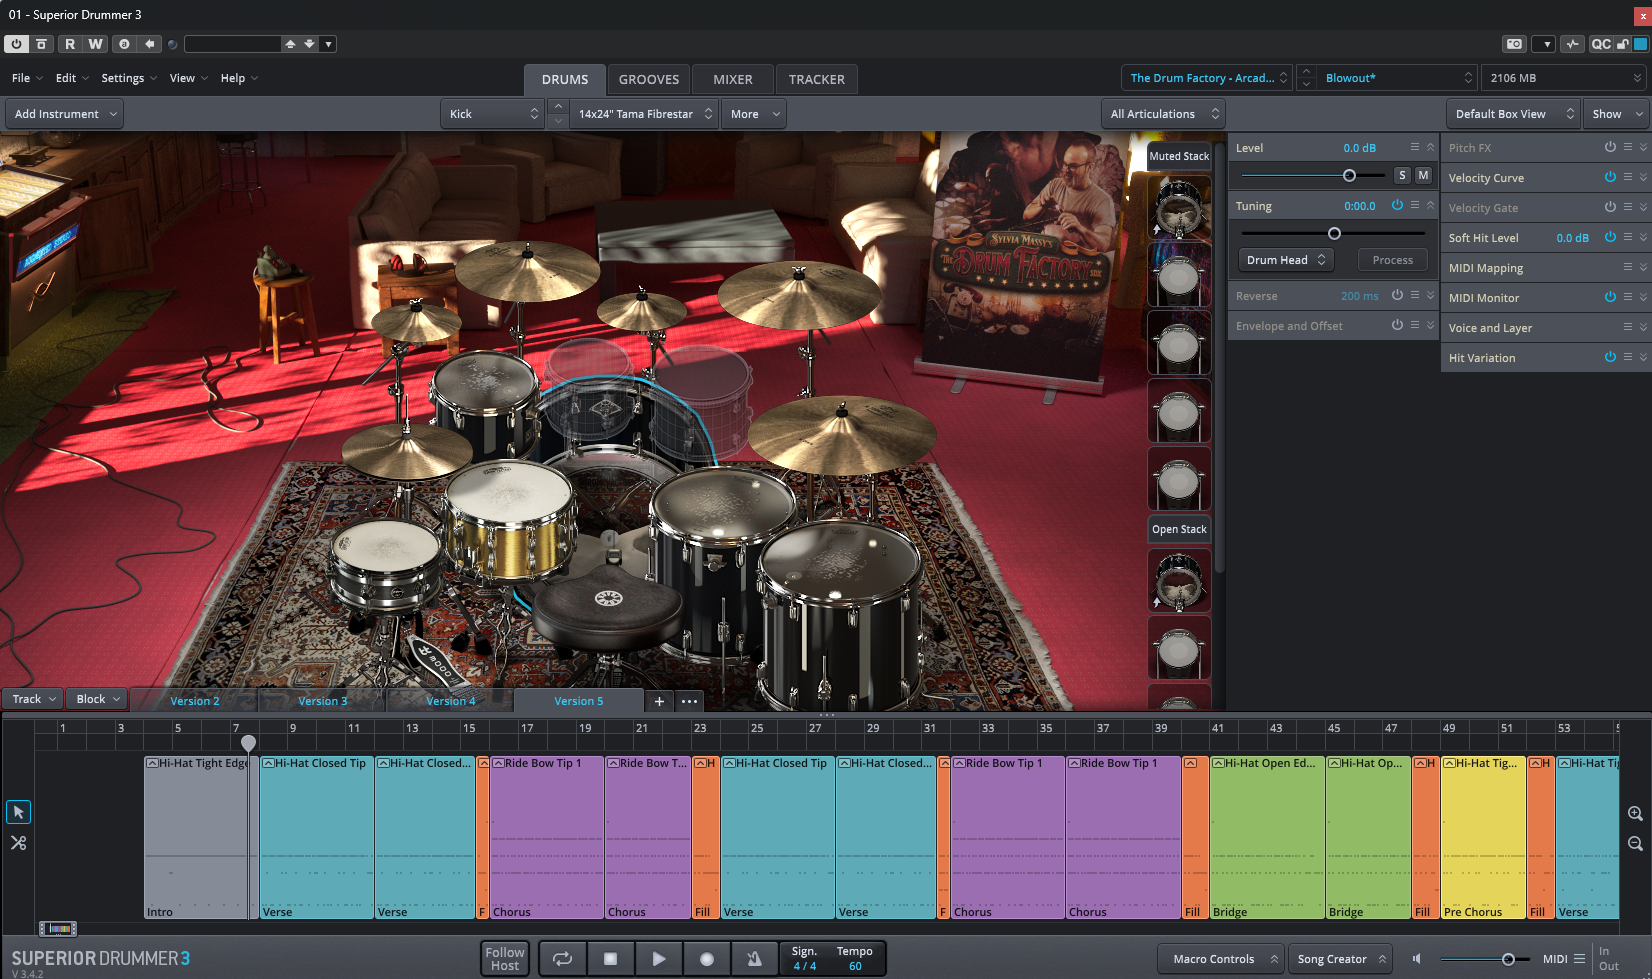Select the Pre Chorus yellow song block
This screenshot has width=1652, height=979.
[x=1482, y=840]
